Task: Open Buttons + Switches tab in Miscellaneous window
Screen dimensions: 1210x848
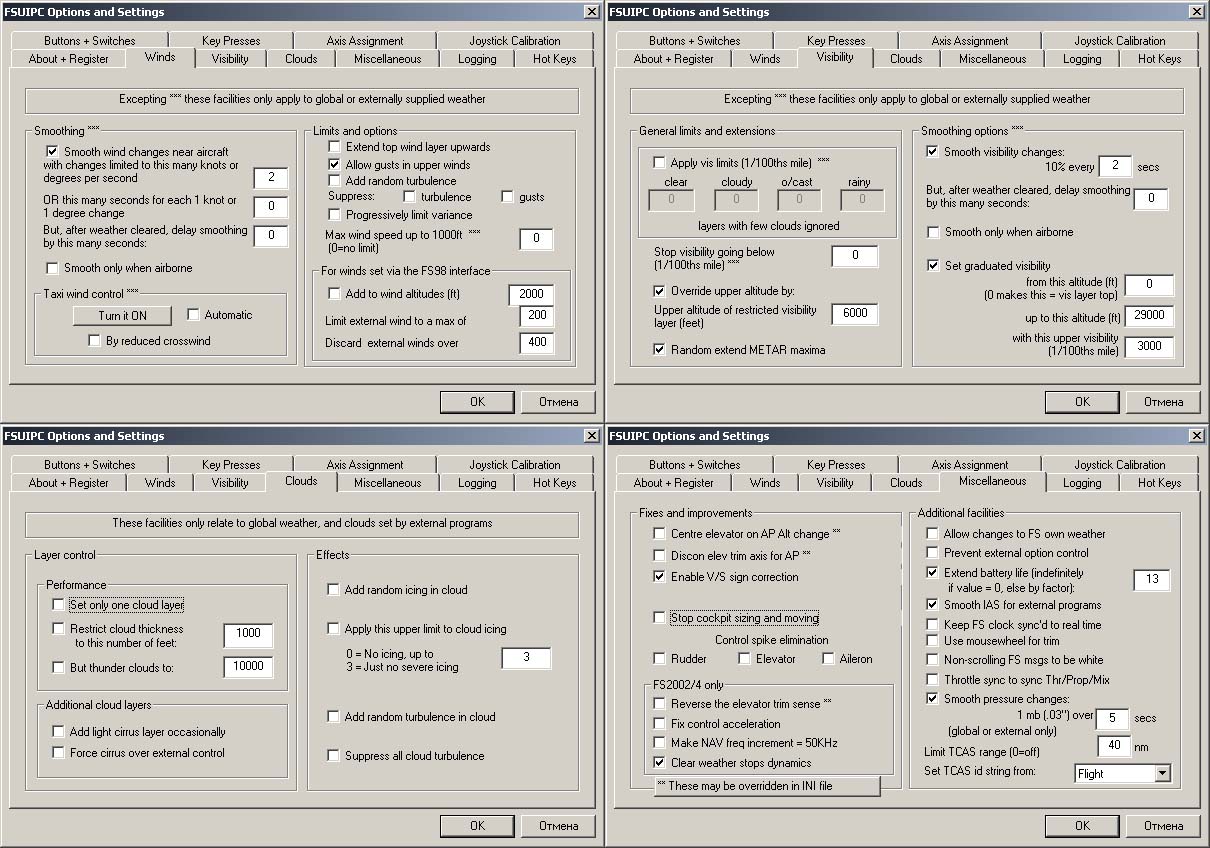Action: click(x=695, y=465)
